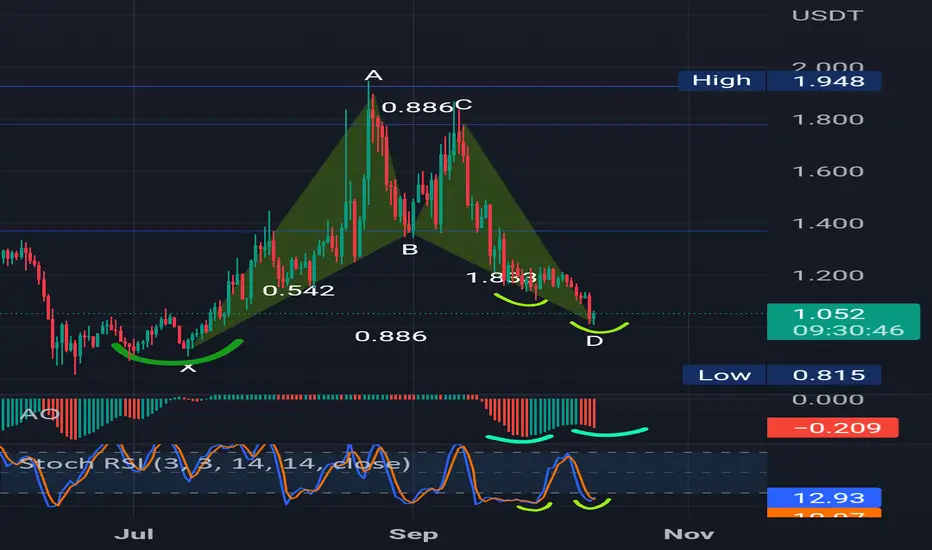Click the High price label
Viewport: 932px width, 550px height.
[x=722, y=81]
